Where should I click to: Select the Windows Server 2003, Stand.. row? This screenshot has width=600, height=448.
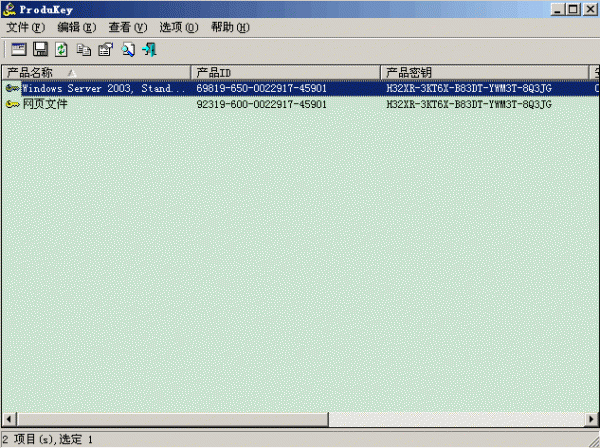point(300,88)
